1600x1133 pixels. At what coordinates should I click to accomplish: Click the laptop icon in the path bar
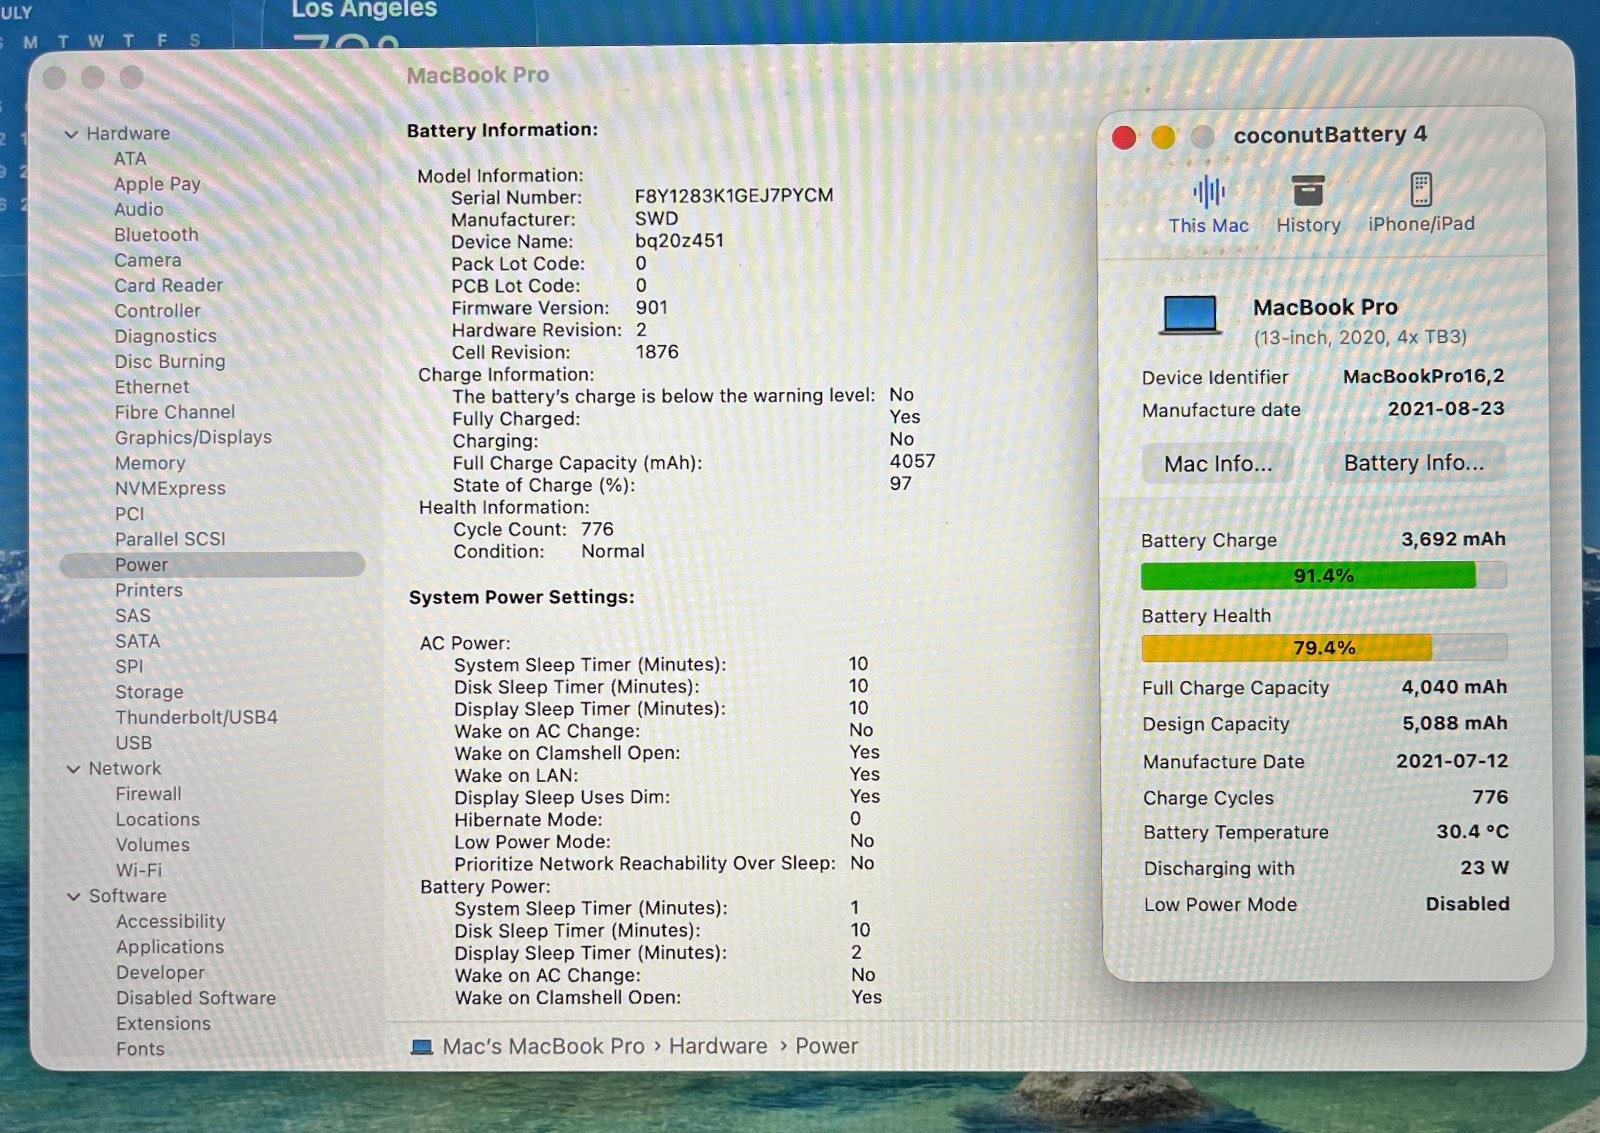click(x=422, y=1047)
